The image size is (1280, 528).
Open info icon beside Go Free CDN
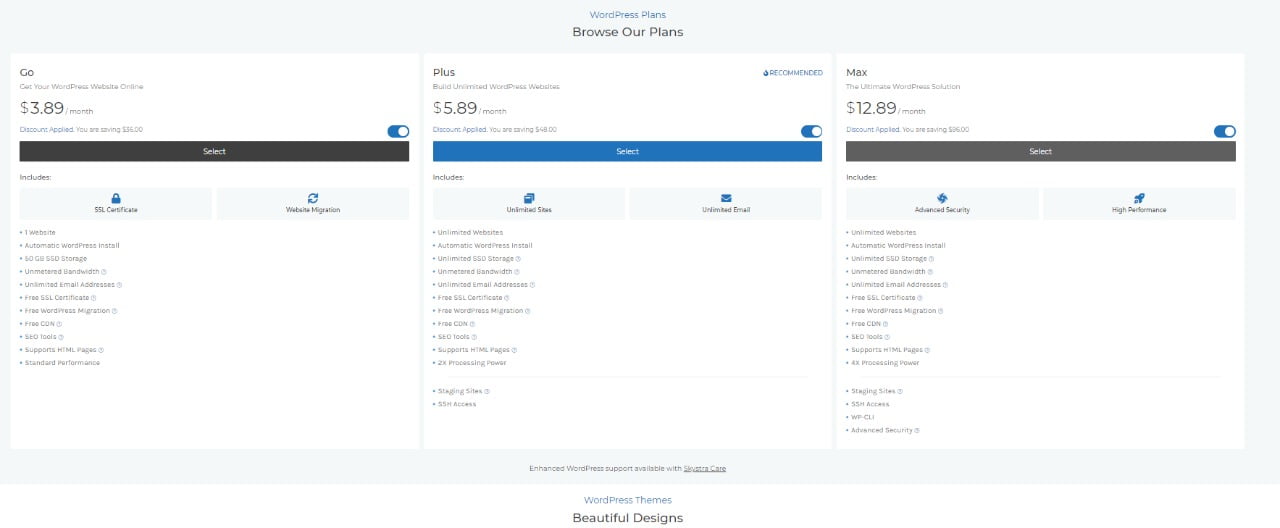click(59, 323)
